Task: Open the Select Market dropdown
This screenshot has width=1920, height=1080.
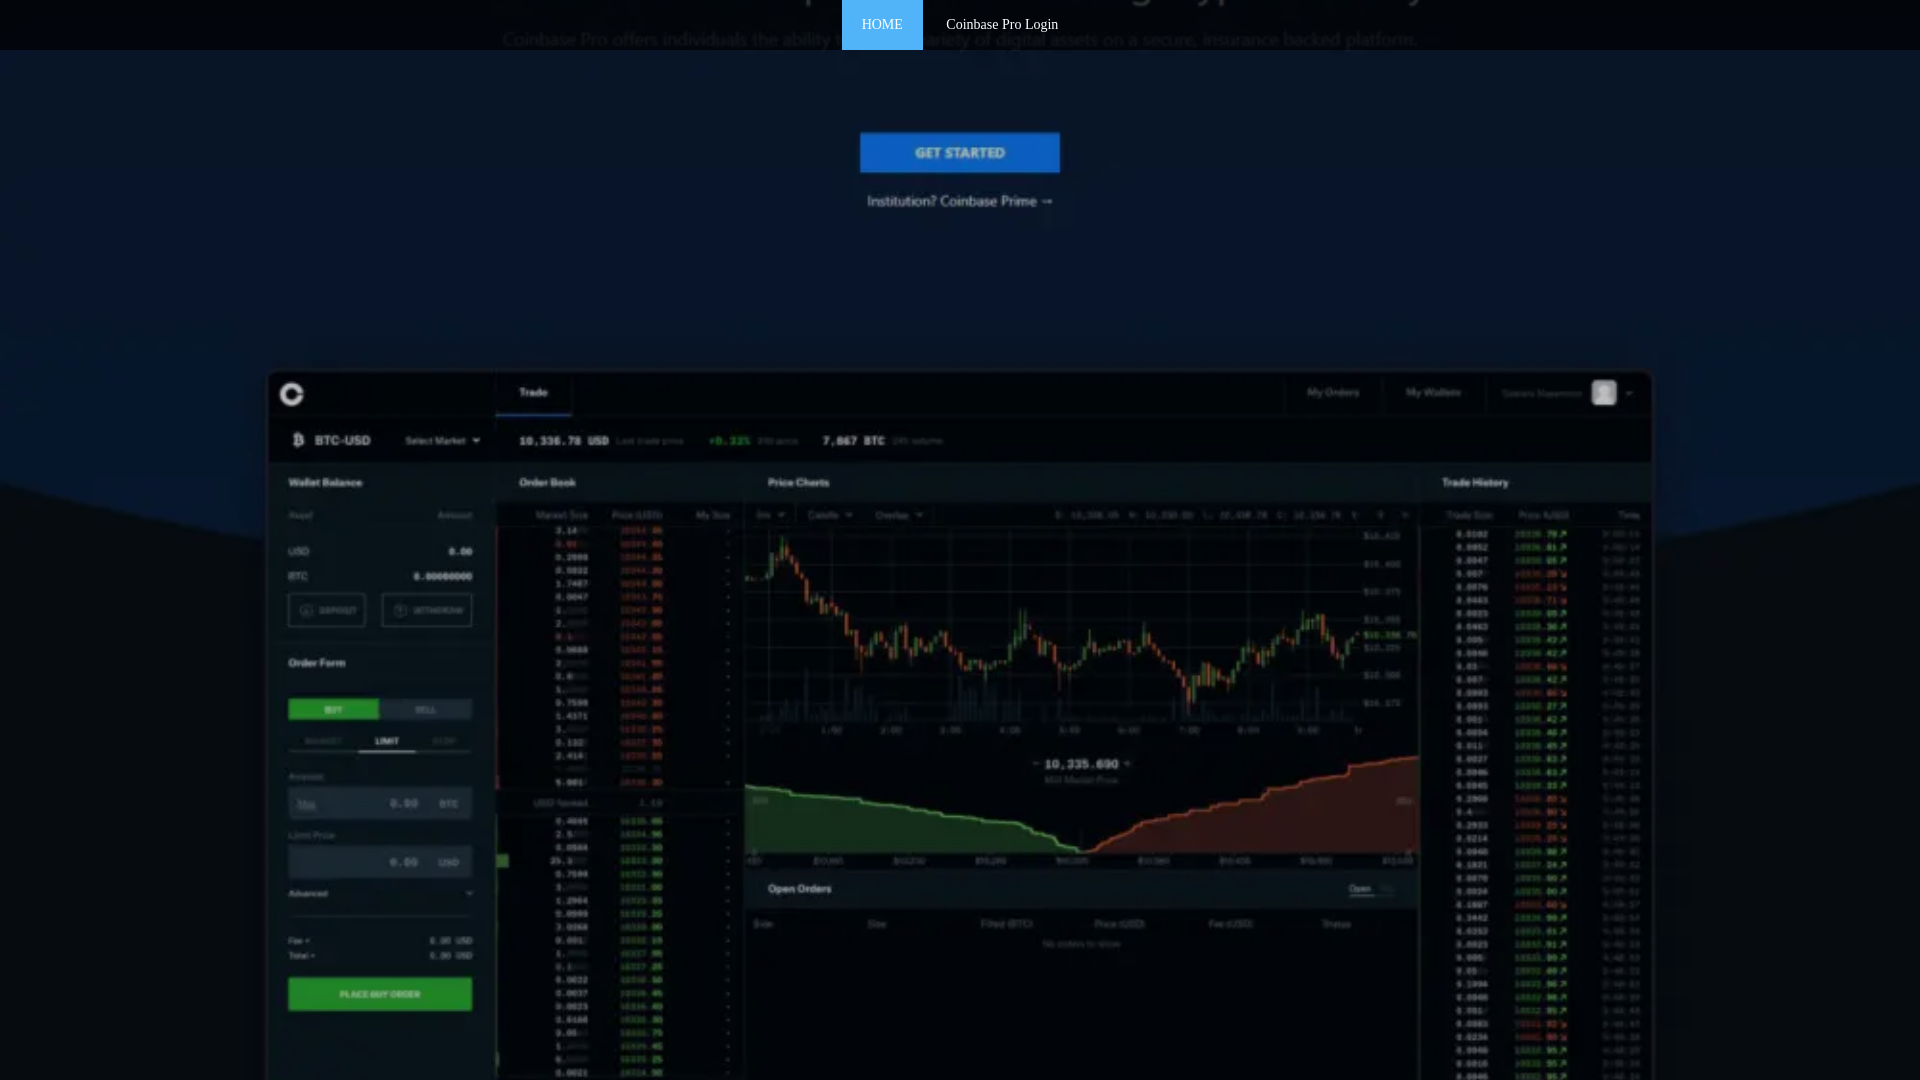Action: (442, 440)
